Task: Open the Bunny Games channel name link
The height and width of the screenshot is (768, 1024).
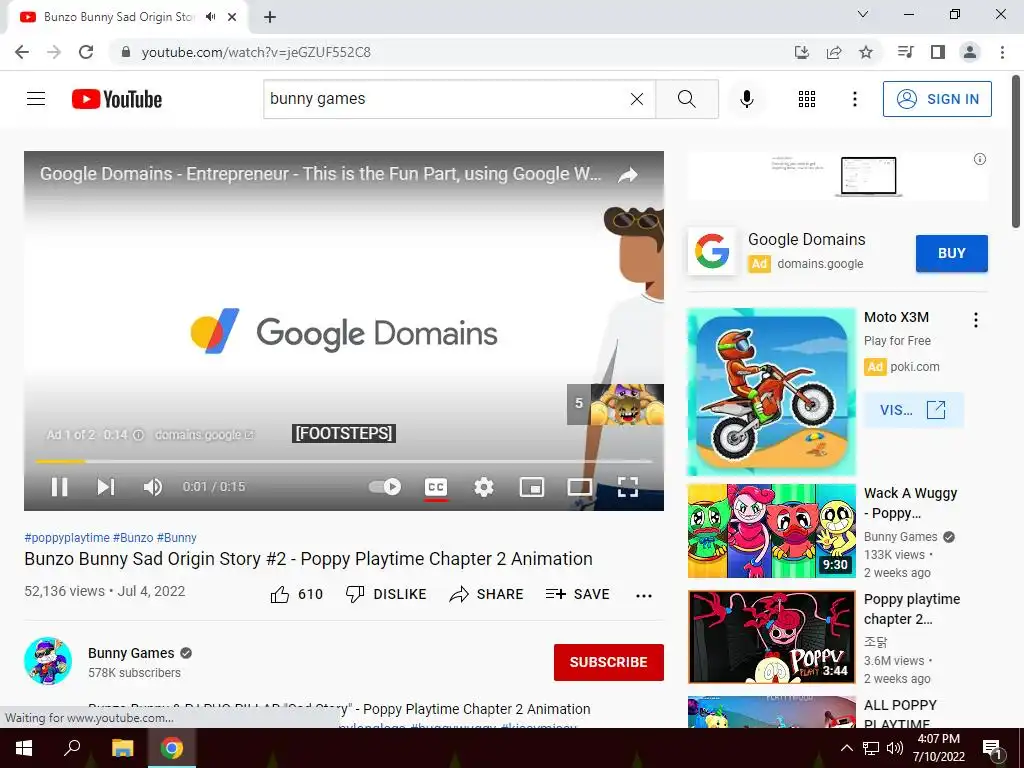Action: [x=131, y=653]
